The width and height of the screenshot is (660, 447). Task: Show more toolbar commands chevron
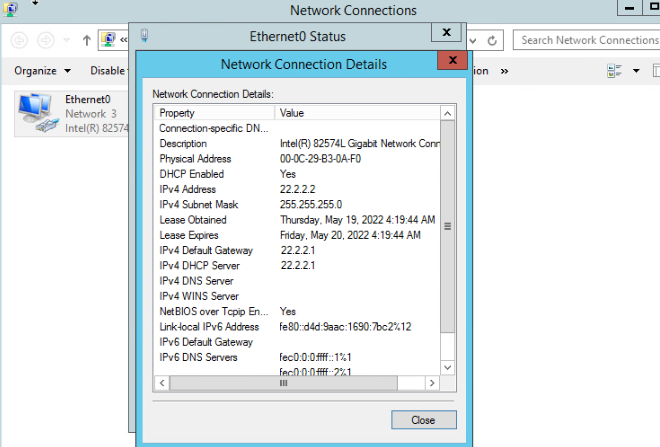[x=504, y=71]
